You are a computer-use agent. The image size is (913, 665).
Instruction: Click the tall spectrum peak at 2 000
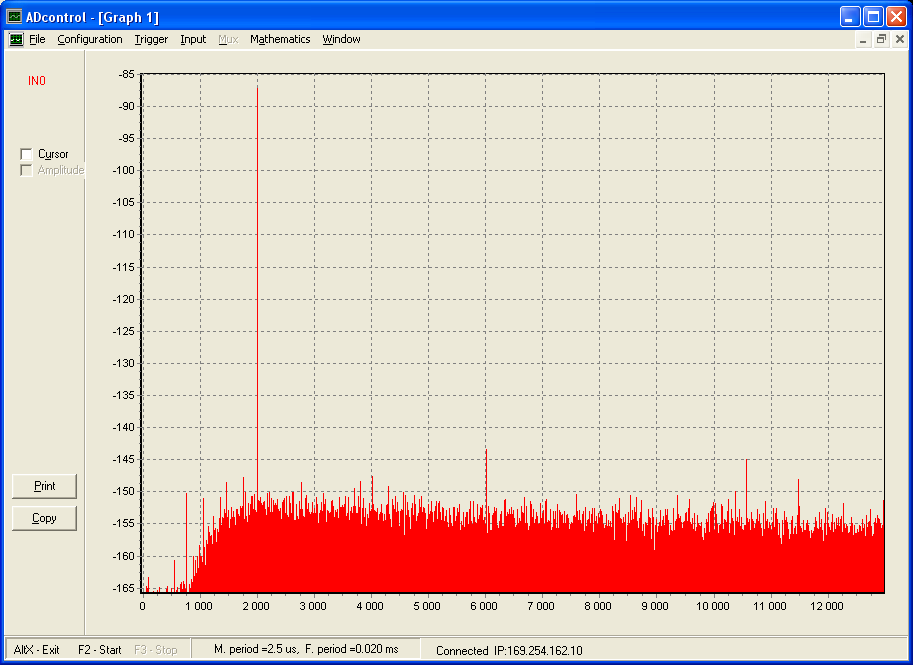257,291
